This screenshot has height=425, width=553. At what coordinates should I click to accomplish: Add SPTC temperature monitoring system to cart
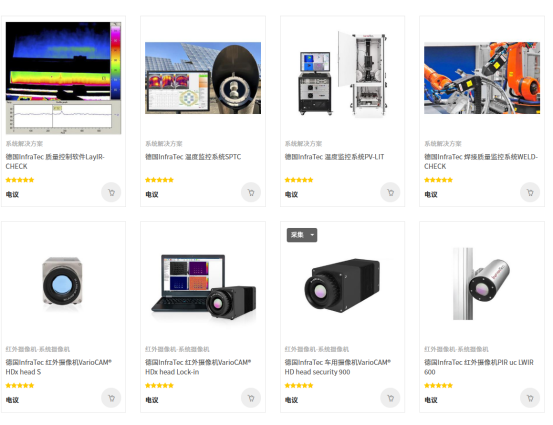pos(251,193)
